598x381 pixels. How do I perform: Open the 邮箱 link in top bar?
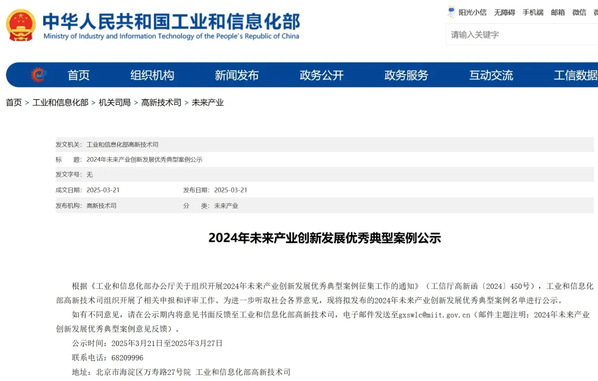(x=558, y=13)
